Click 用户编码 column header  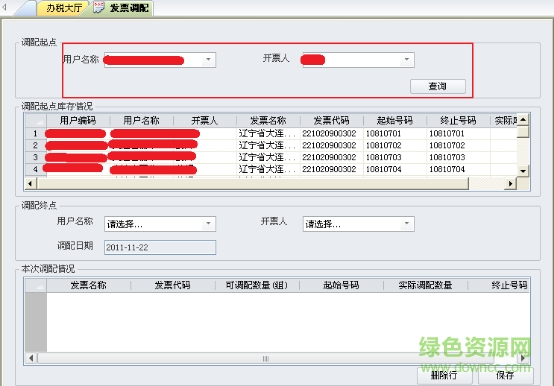[x=78, y=120]
